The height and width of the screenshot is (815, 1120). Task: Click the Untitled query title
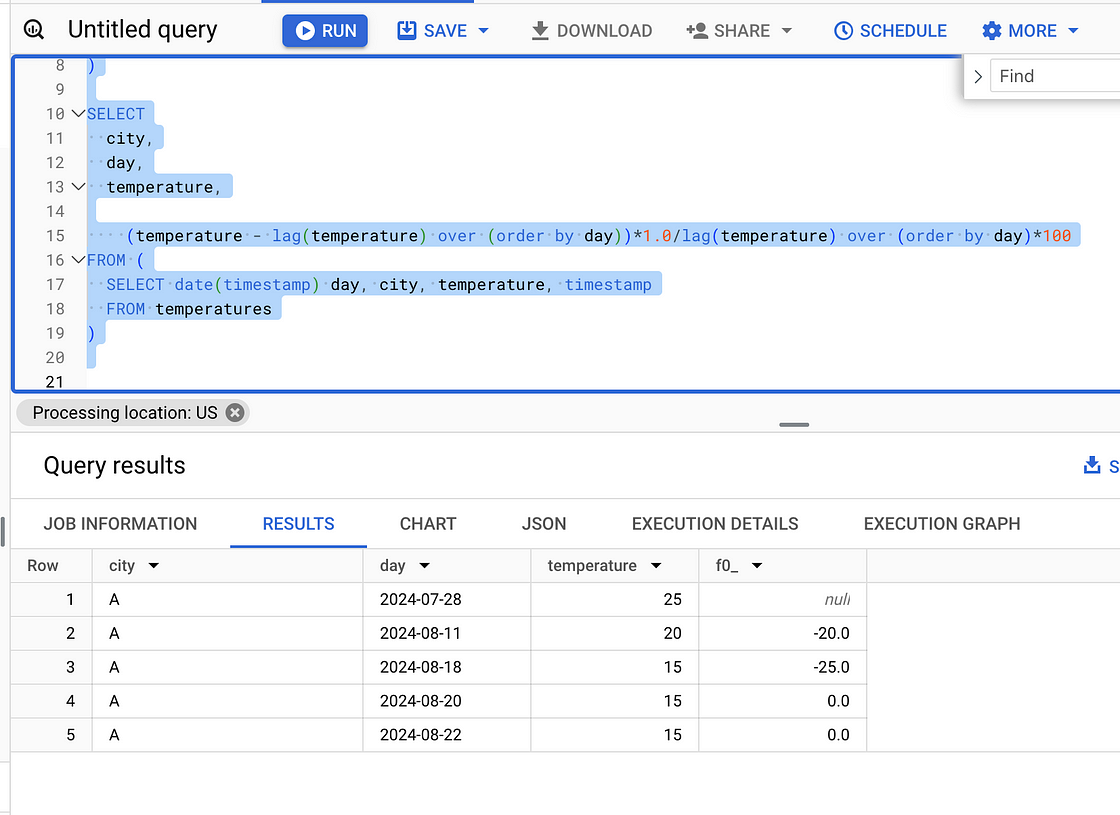142,29
